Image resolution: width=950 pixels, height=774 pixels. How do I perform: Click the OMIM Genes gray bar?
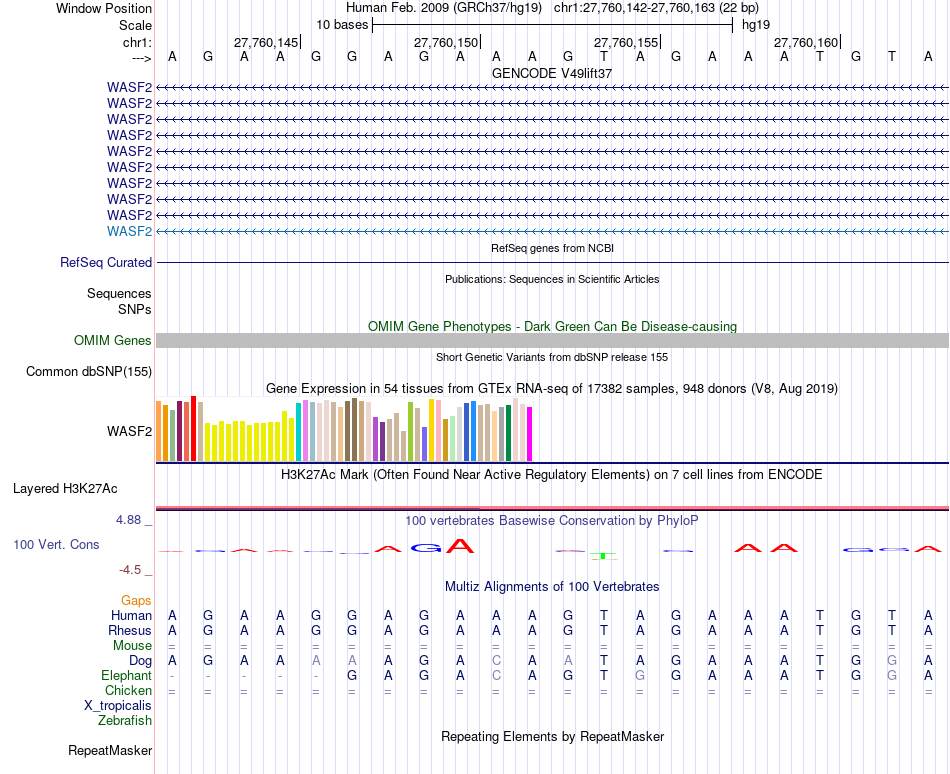pyautogui.click(x=552, y=340)
